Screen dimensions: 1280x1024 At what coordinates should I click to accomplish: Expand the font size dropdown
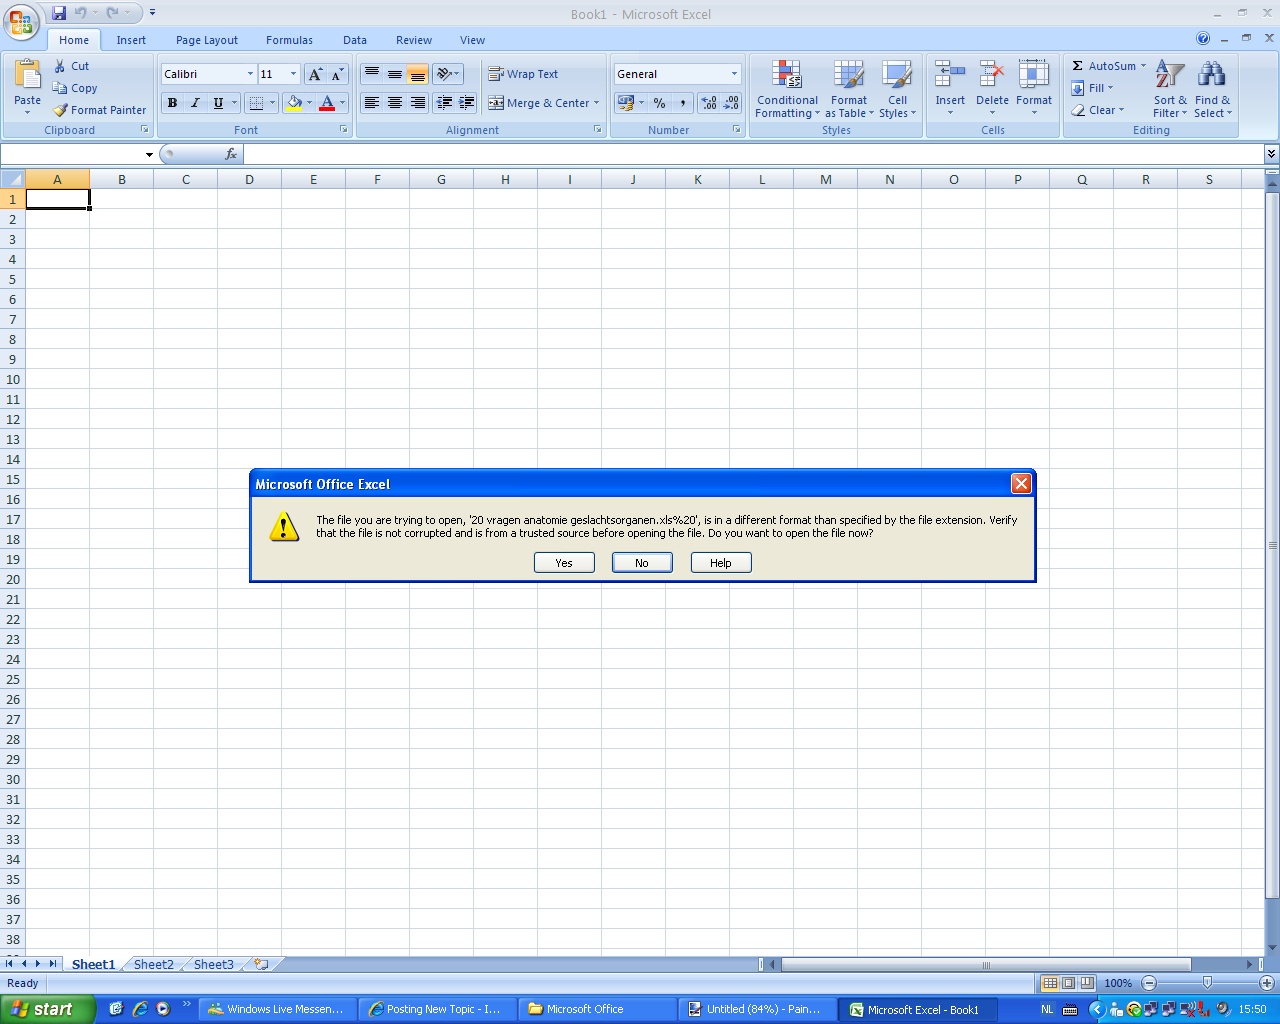pos(293,74)
